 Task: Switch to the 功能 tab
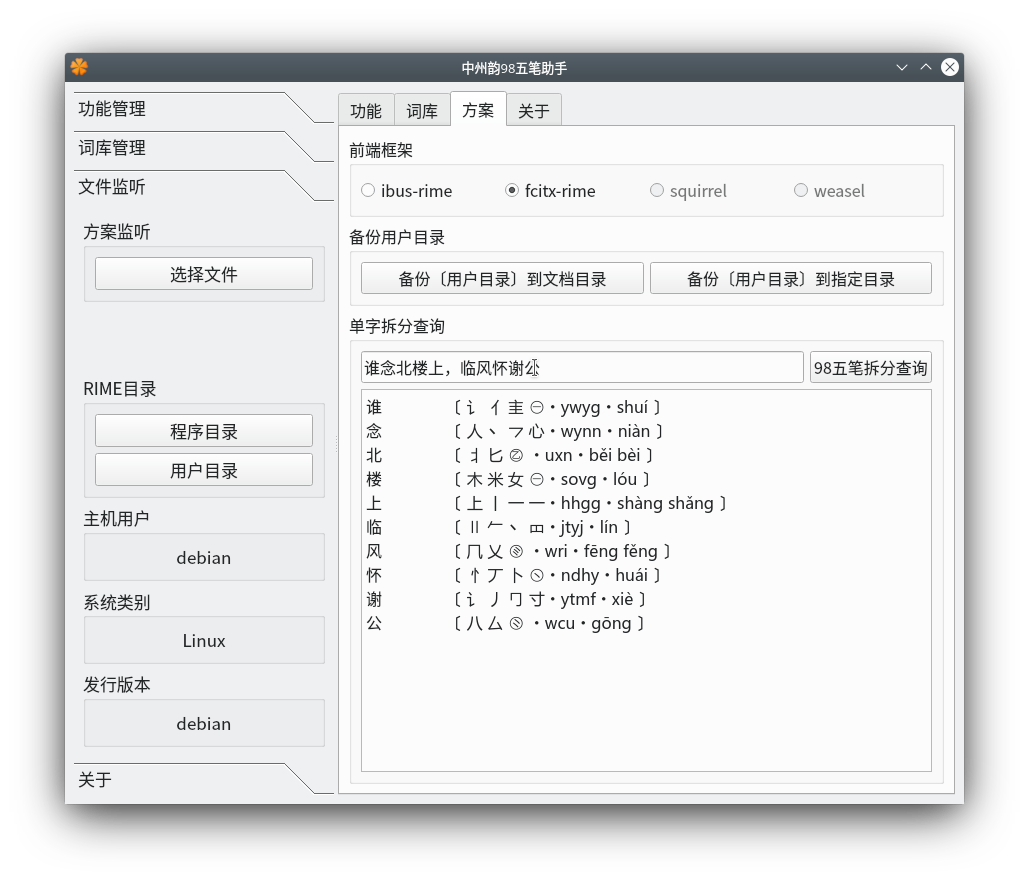(x=366, y=110)
